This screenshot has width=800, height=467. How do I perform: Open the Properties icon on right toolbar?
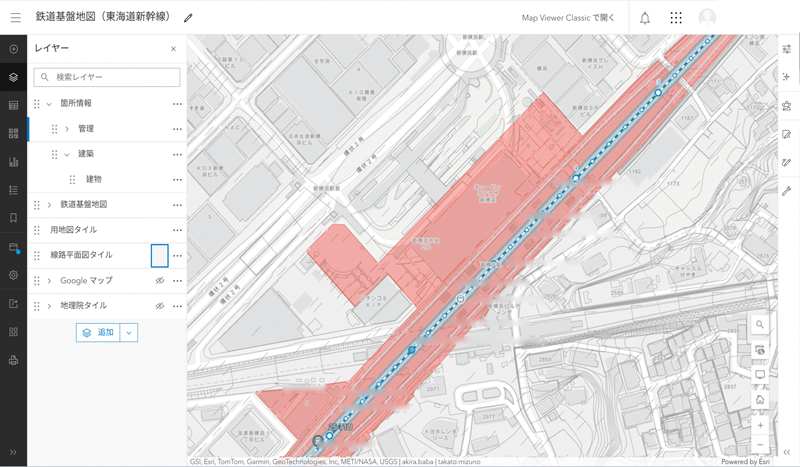pyautogui.click(x=786, y=49)
